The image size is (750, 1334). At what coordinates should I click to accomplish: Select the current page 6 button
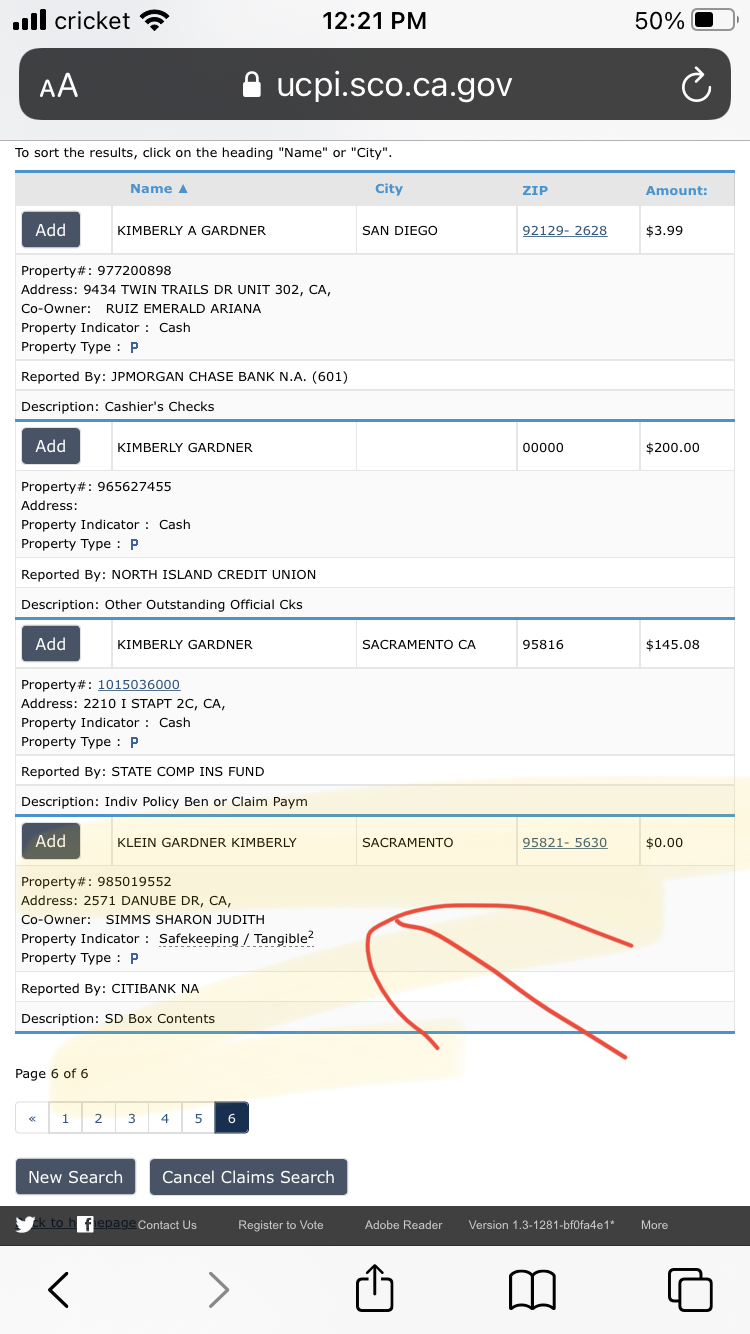(231, 1118)
